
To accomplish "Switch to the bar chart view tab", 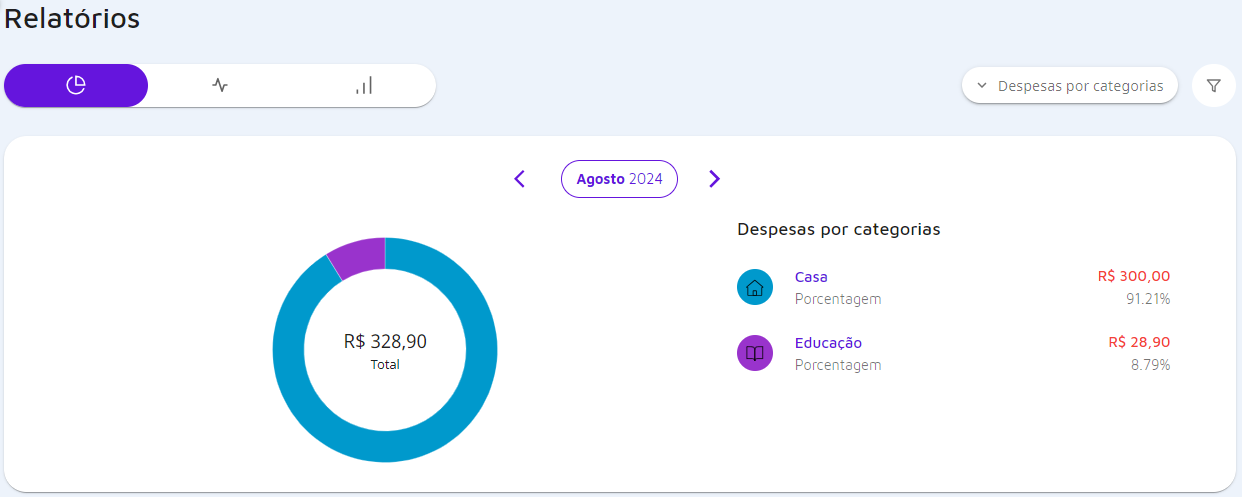I will pyautogui.click(x=364, y=86).
